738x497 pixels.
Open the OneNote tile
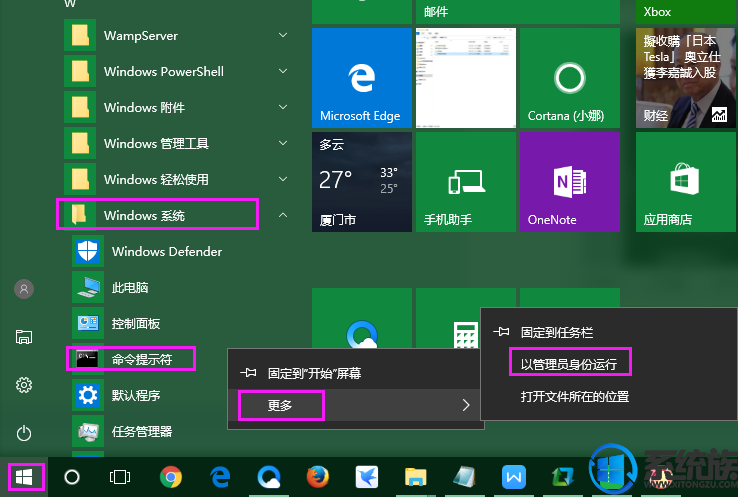(570, 182)
